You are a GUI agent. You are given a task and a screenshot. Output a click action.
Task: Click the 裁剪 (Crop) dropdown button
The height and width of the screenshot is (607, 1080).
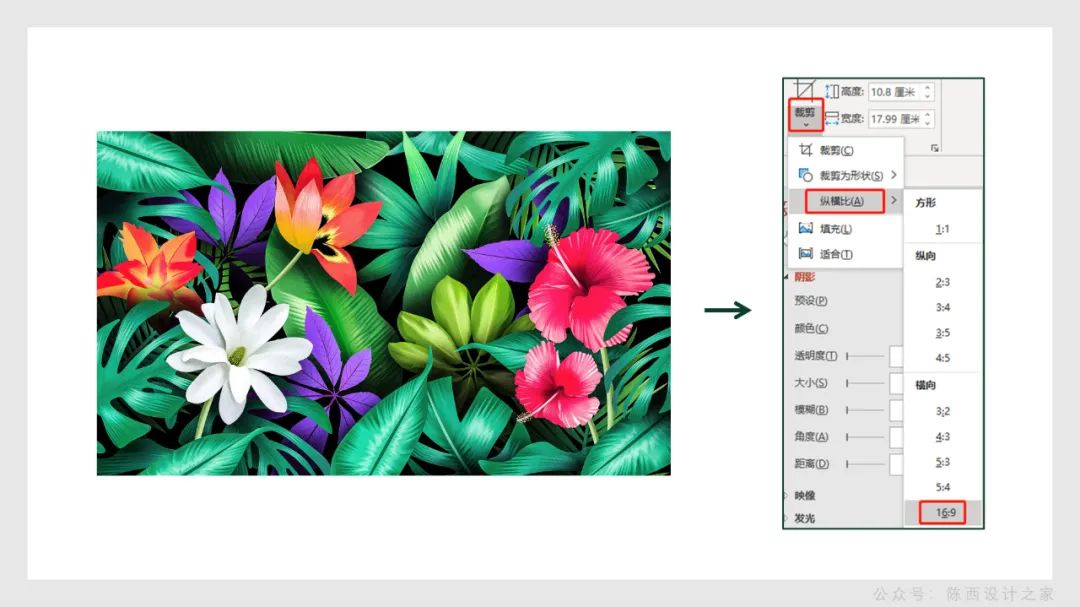(x=805, y=116)
